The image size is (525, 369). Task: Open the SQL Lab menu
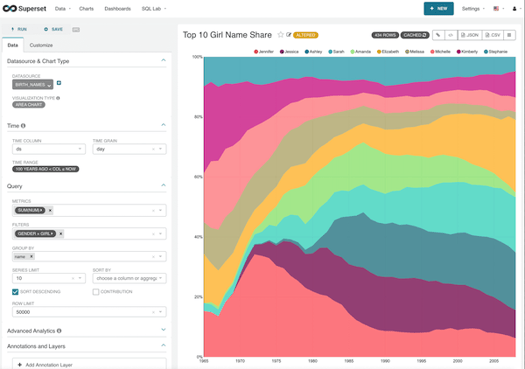(x=154, y=9)
